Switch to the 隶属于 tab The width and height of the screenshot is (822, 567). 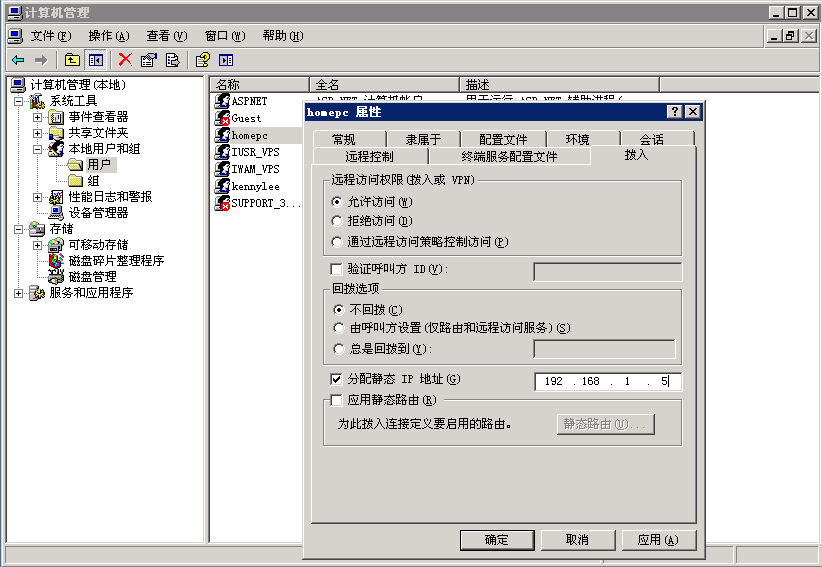424,139
